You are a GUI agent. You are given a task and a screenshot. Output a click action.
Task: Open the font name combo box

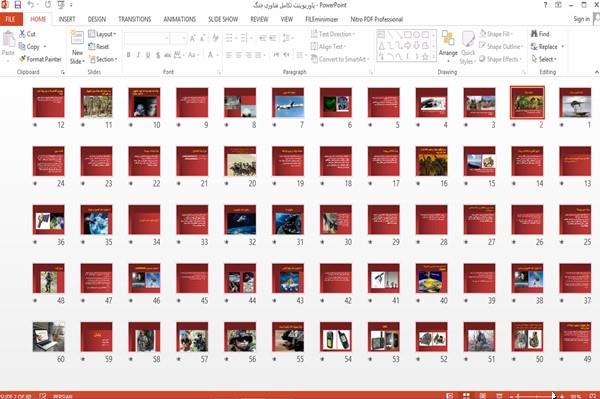pyautogui.click(x=147, y=38)
